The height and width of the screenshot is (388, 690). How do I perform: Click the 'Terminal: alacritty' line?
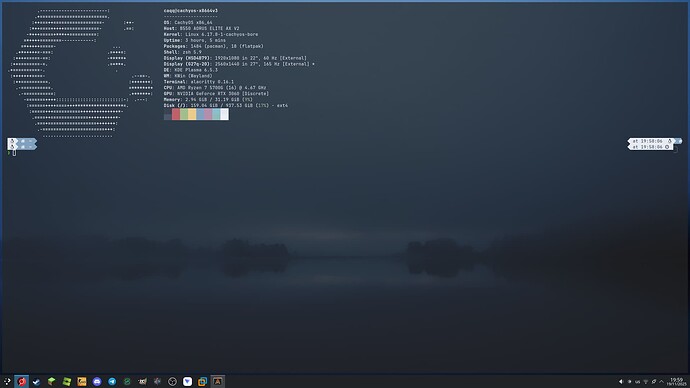(x=199, y=82)
